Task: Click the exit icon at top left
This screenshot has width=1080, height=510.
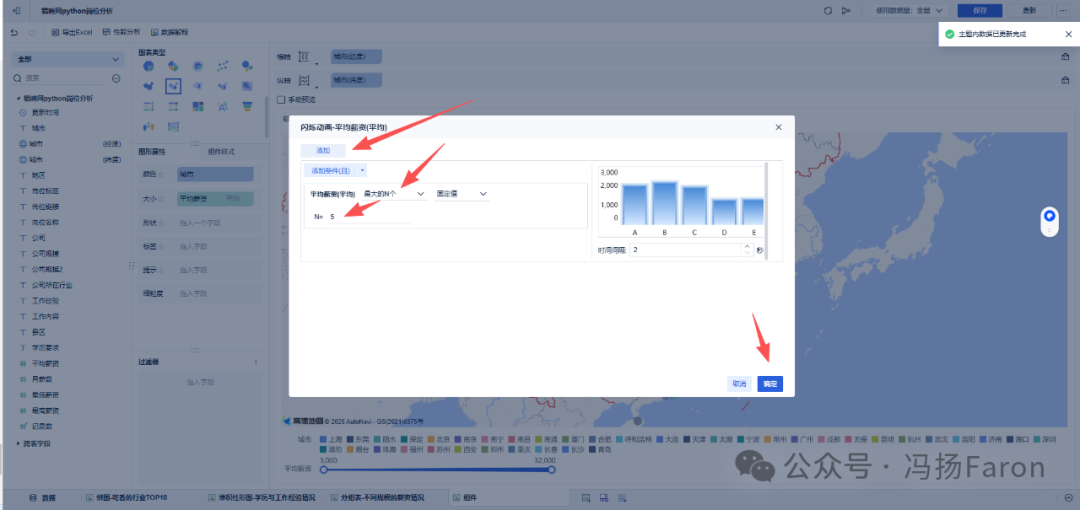Action: 17,11
